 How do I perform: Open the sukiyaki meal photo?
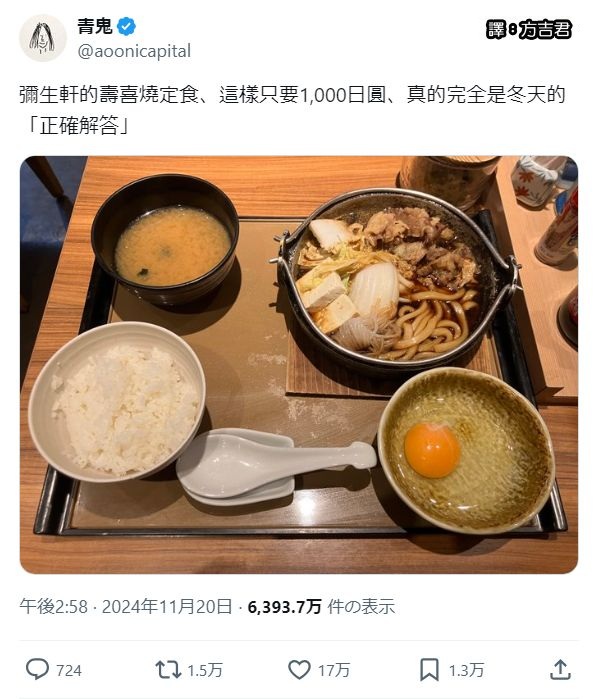[x=299, y=365]
